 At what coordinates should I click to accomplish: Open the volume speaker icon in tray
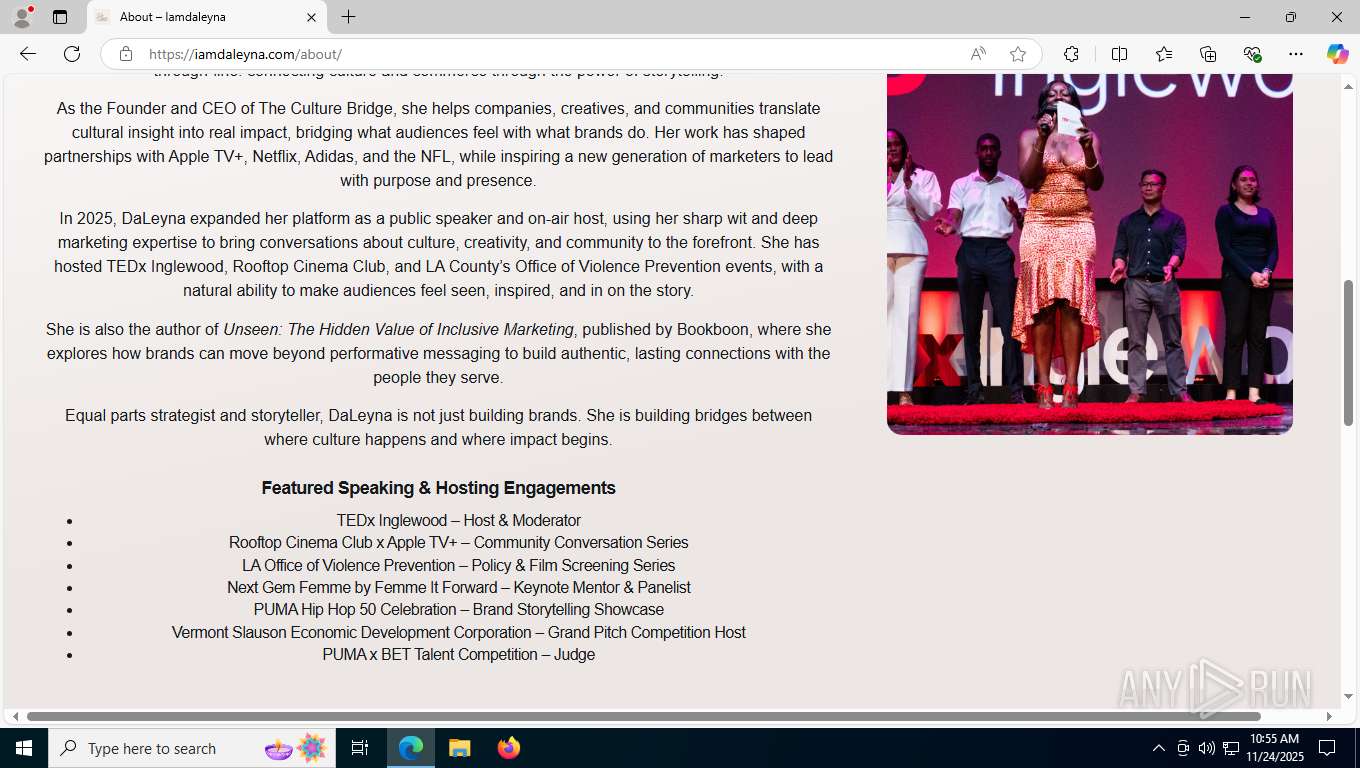point(1207,748)
